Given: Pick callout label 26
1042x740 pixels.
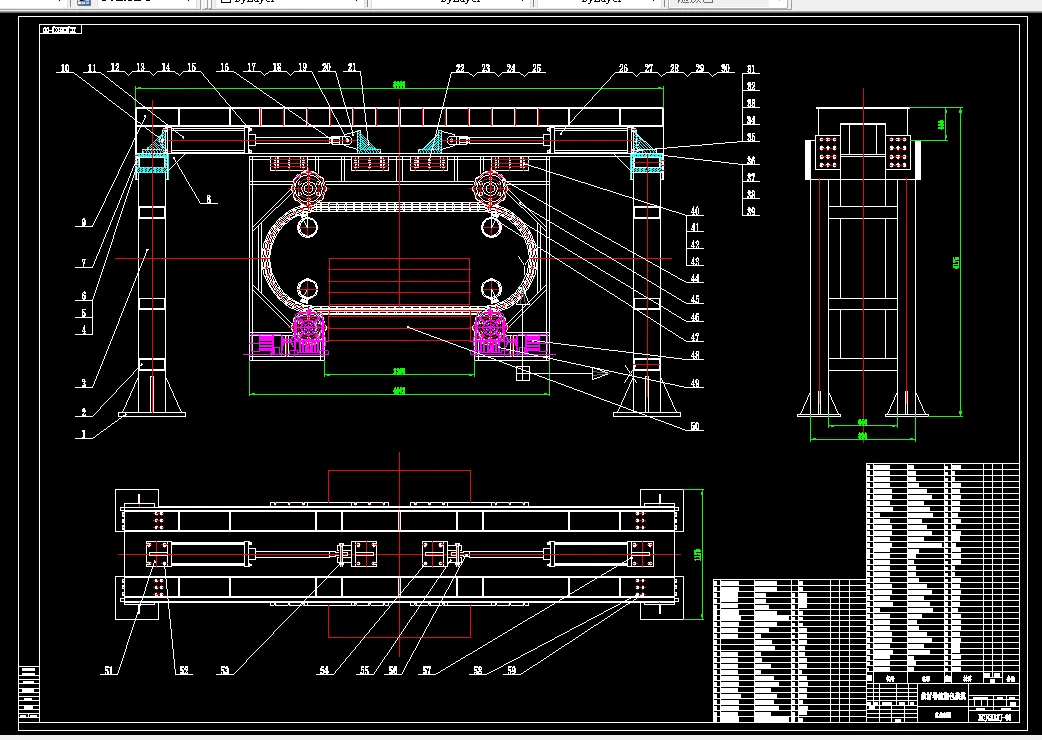Looking at the screenshot, I should 623,68.
